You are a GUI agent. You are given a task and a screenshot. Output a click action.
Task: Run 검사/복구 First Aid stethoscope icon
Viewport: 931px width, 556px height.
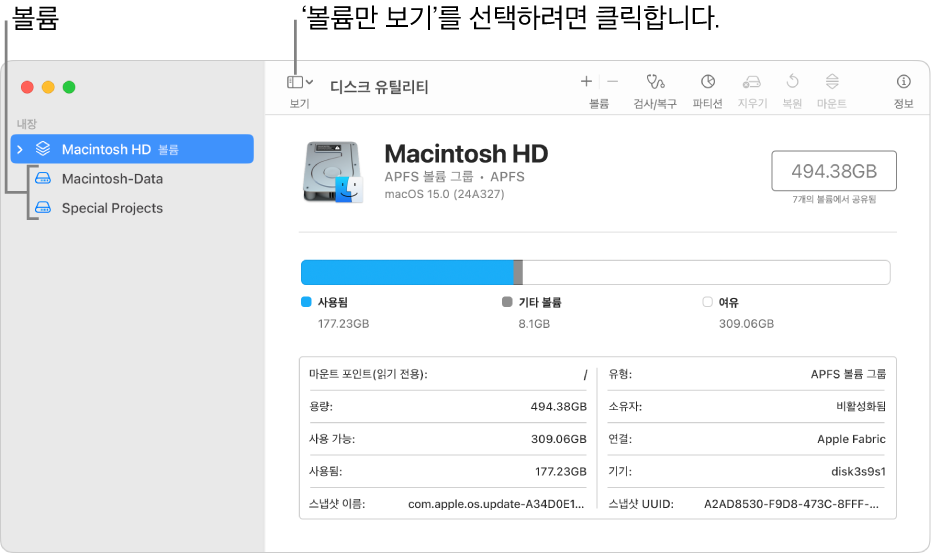655,81
